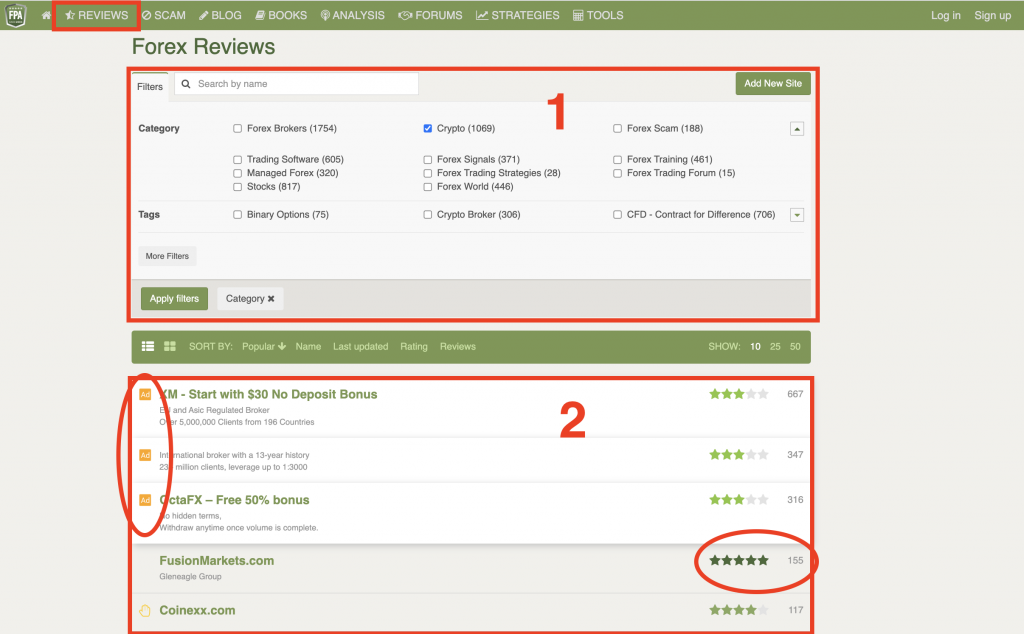Viewport: 1024px width, 634px height.
Task: Click the Add New Site button
Action: click(773, 84)
